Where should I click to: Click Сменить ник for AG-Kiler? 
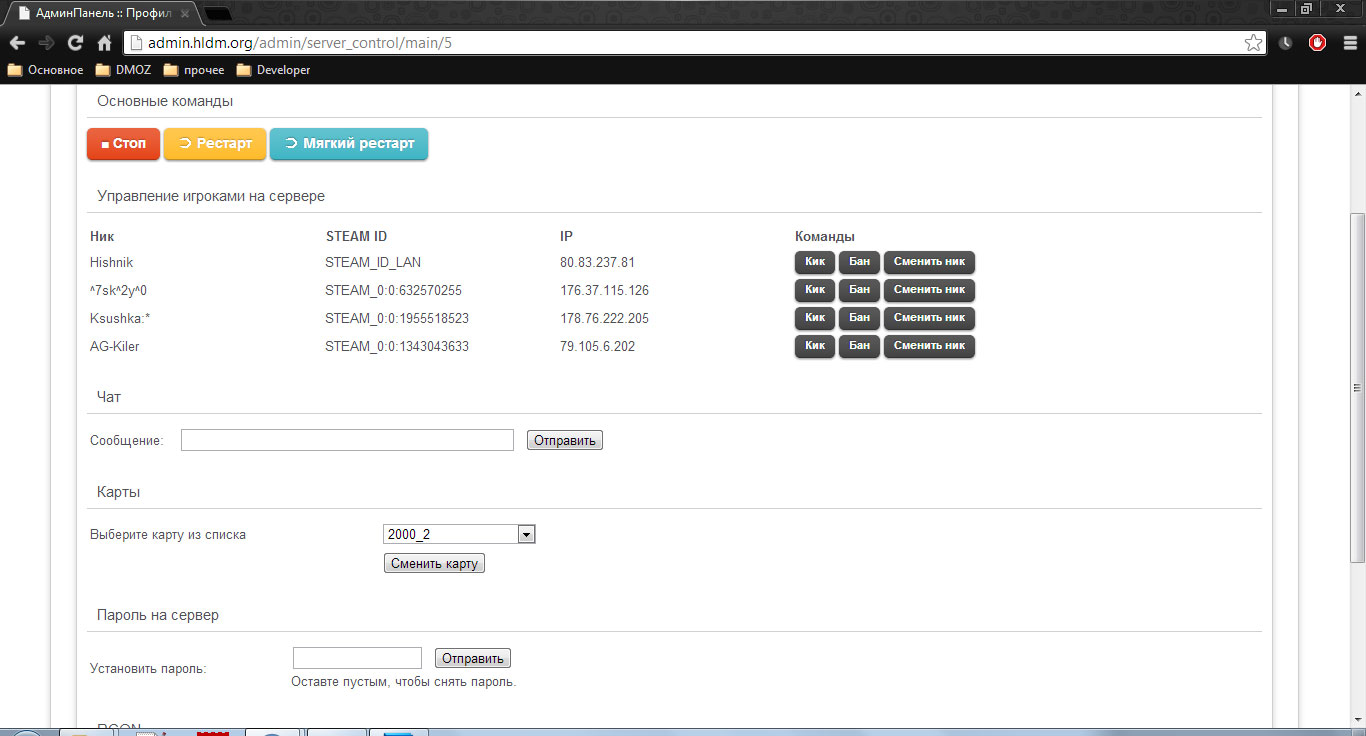(929, 347)
